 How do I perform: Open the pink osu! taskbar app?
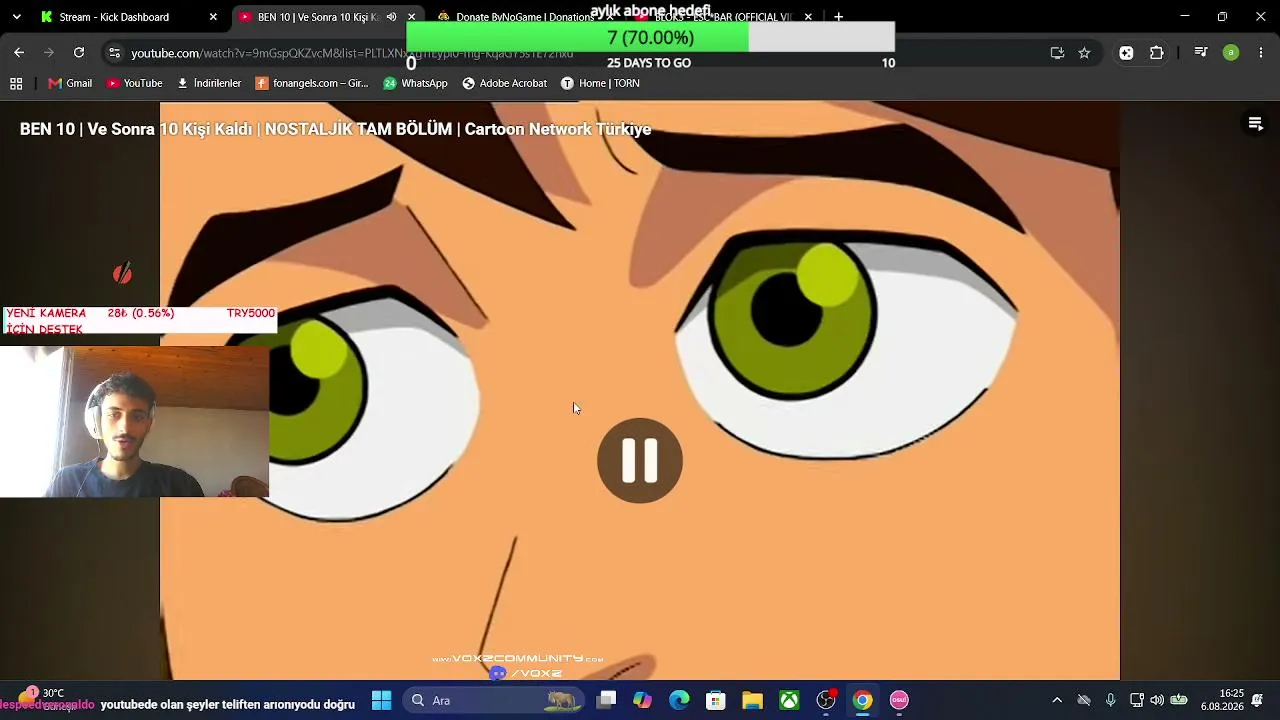[x=899, y=700]
